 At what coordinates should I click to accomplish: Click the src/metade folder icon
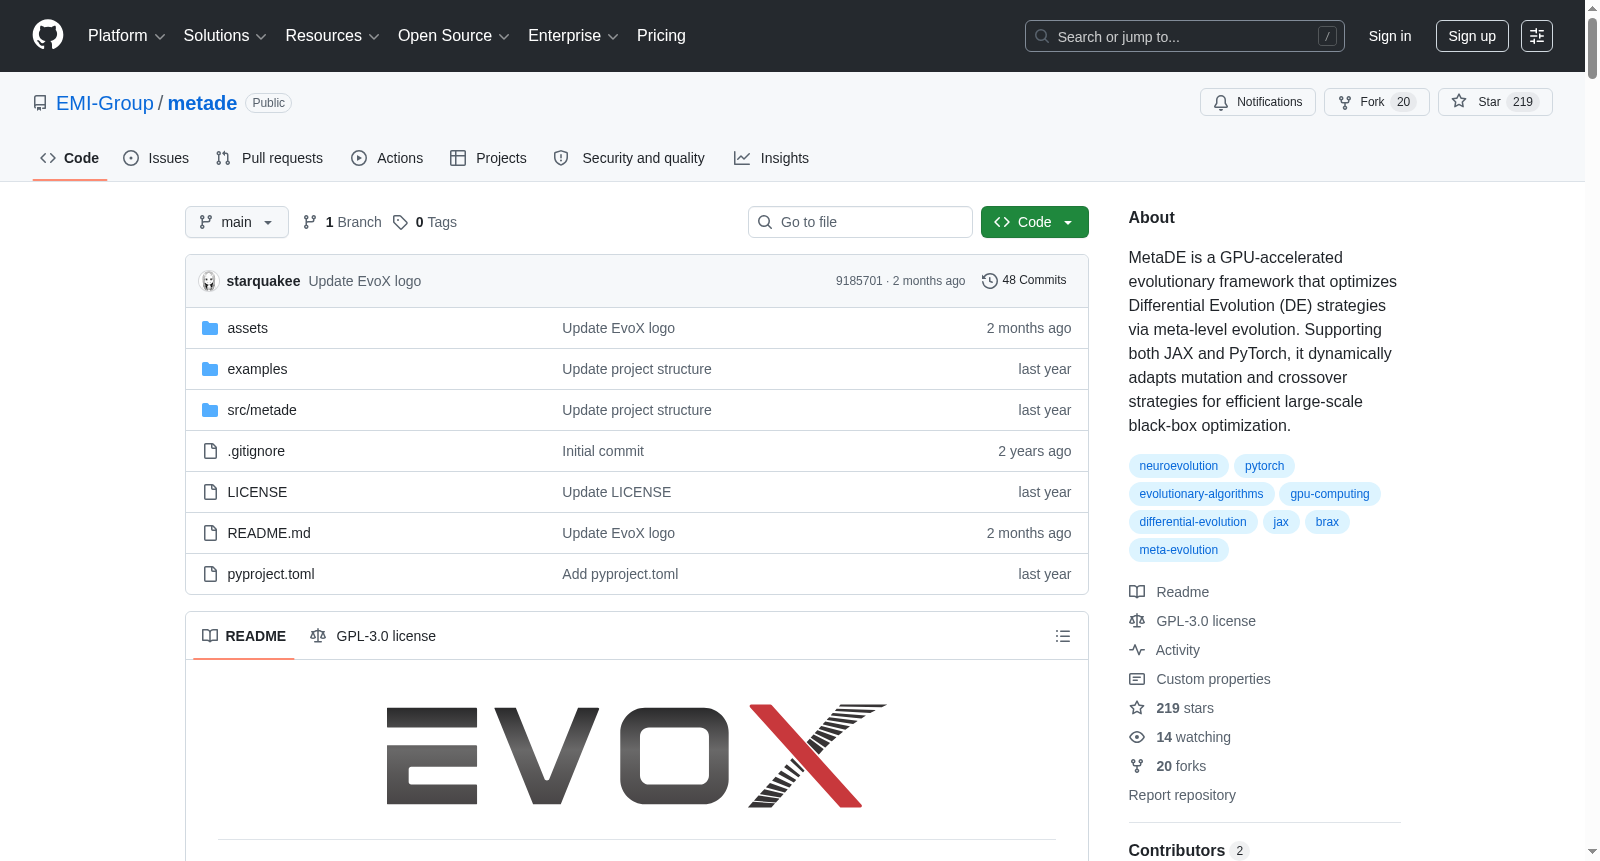210,410
